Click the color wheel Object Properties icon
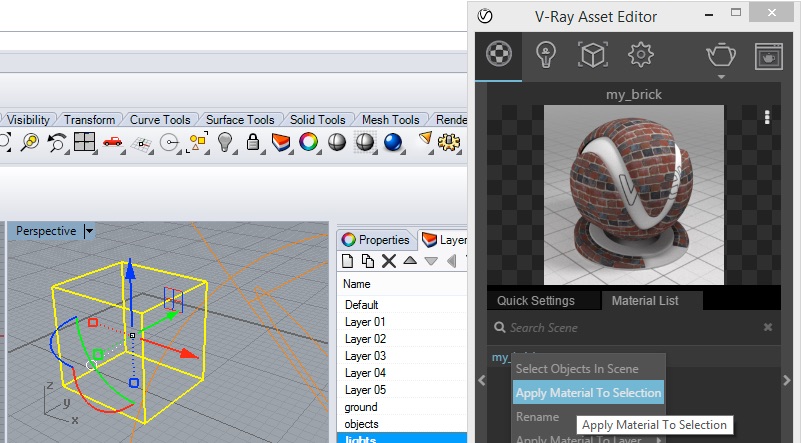 [x=309, y=142]
